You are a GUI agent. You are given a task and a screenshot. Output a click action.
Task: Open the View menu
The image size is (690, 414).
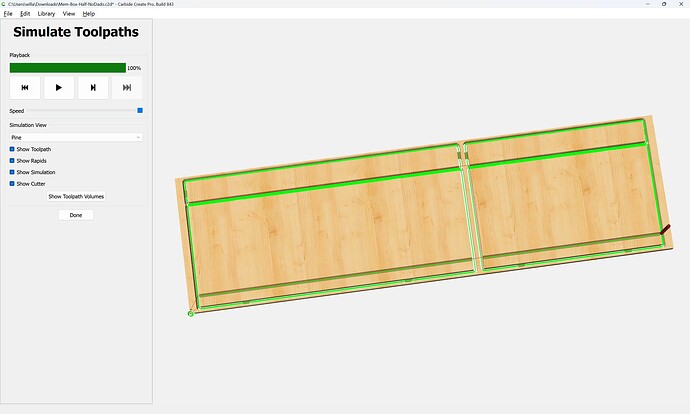[x=69, y=14]
